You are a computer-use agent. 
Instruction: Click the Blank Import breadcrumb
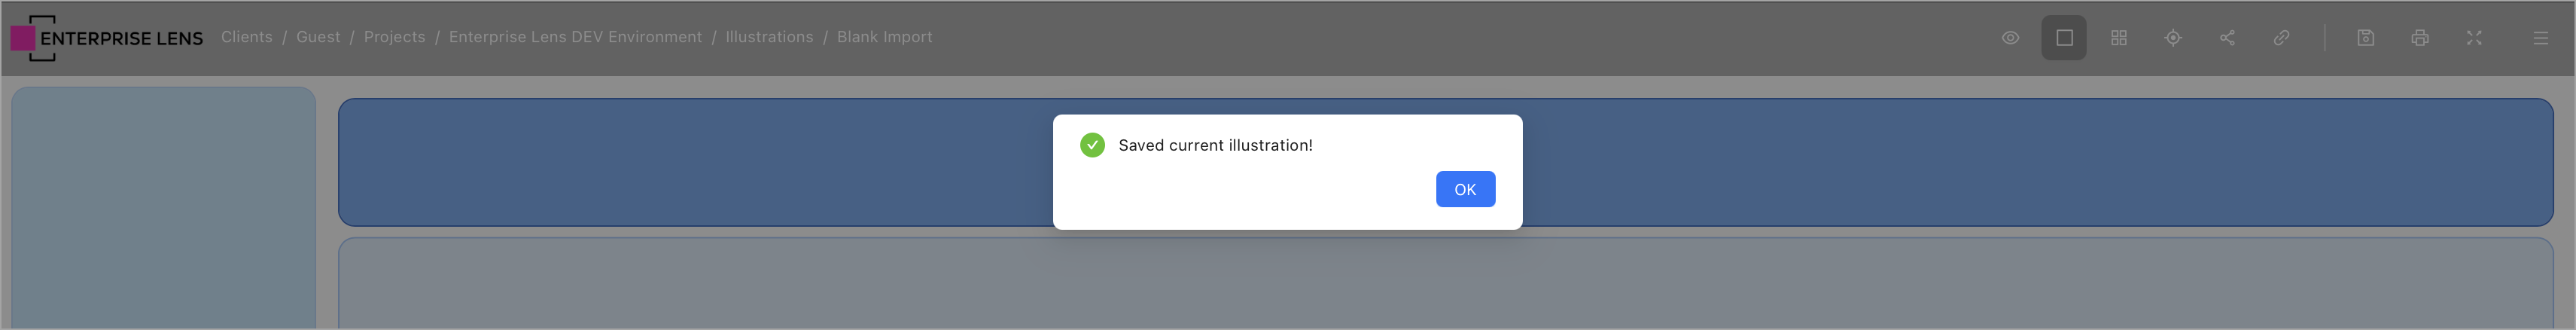pos(884,37)
